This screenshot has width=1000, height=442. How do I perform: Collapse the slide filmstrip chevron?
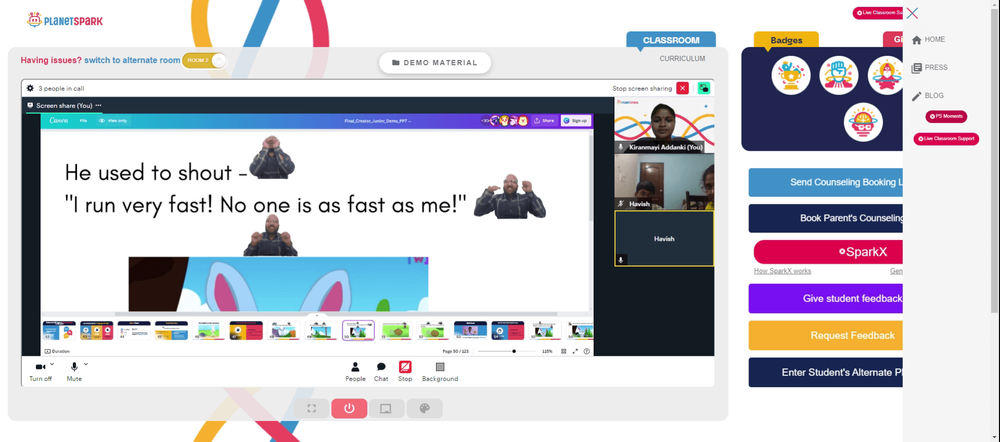tap(317, 315)
